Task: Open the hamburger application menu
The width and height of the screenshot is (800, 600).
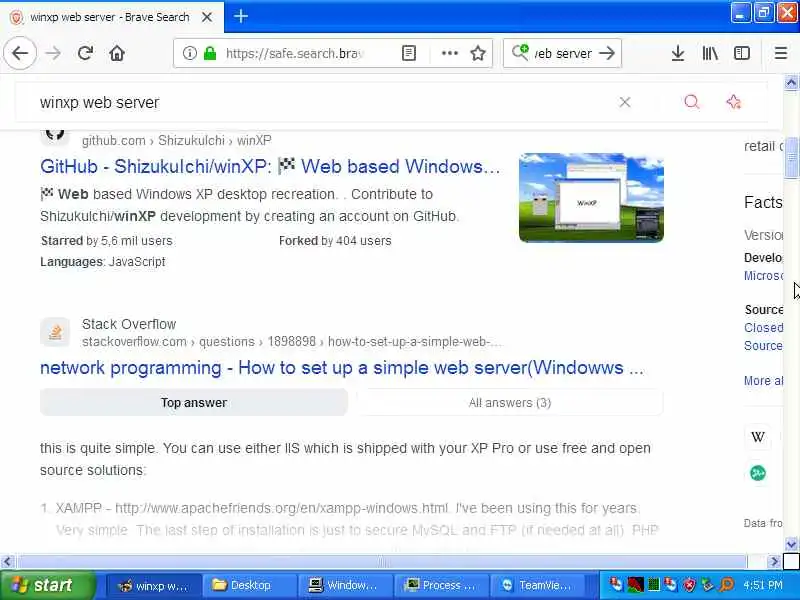Action: [x=781, y=53]
